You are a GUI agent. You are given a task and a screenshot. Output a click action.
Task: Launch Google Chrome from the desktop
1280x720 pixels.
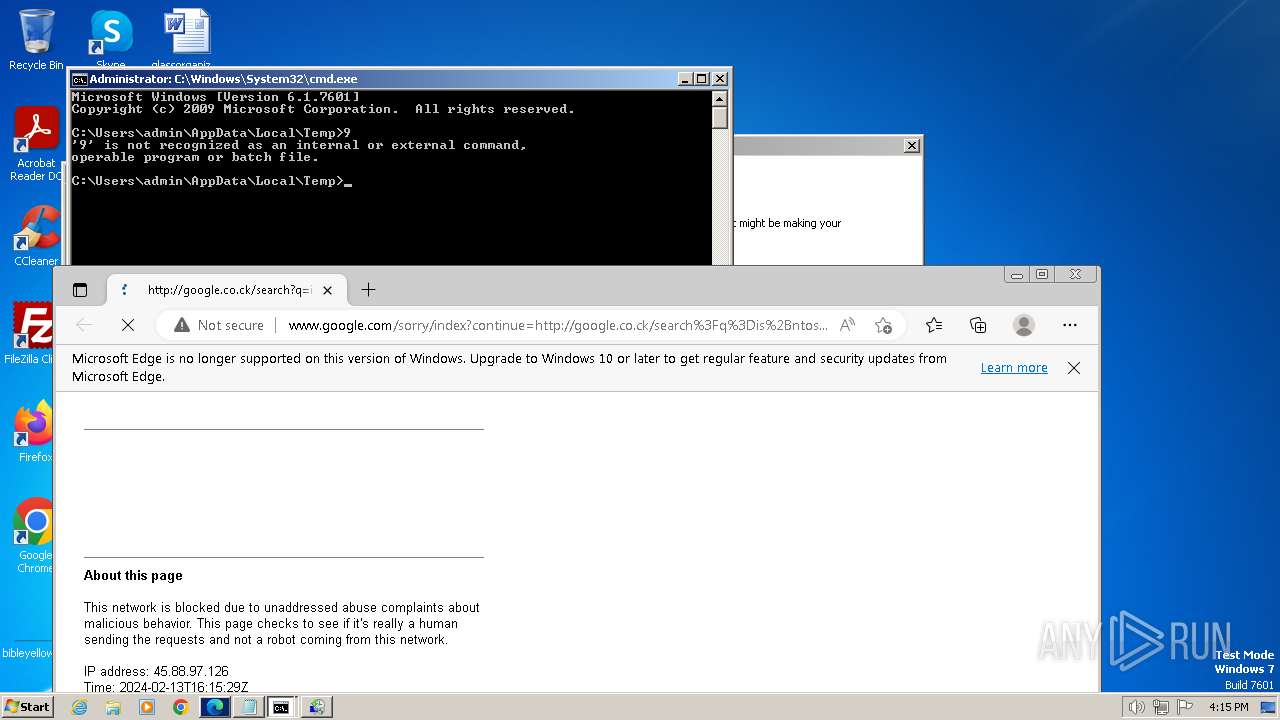pyautogui.click(x=35, y=536)
